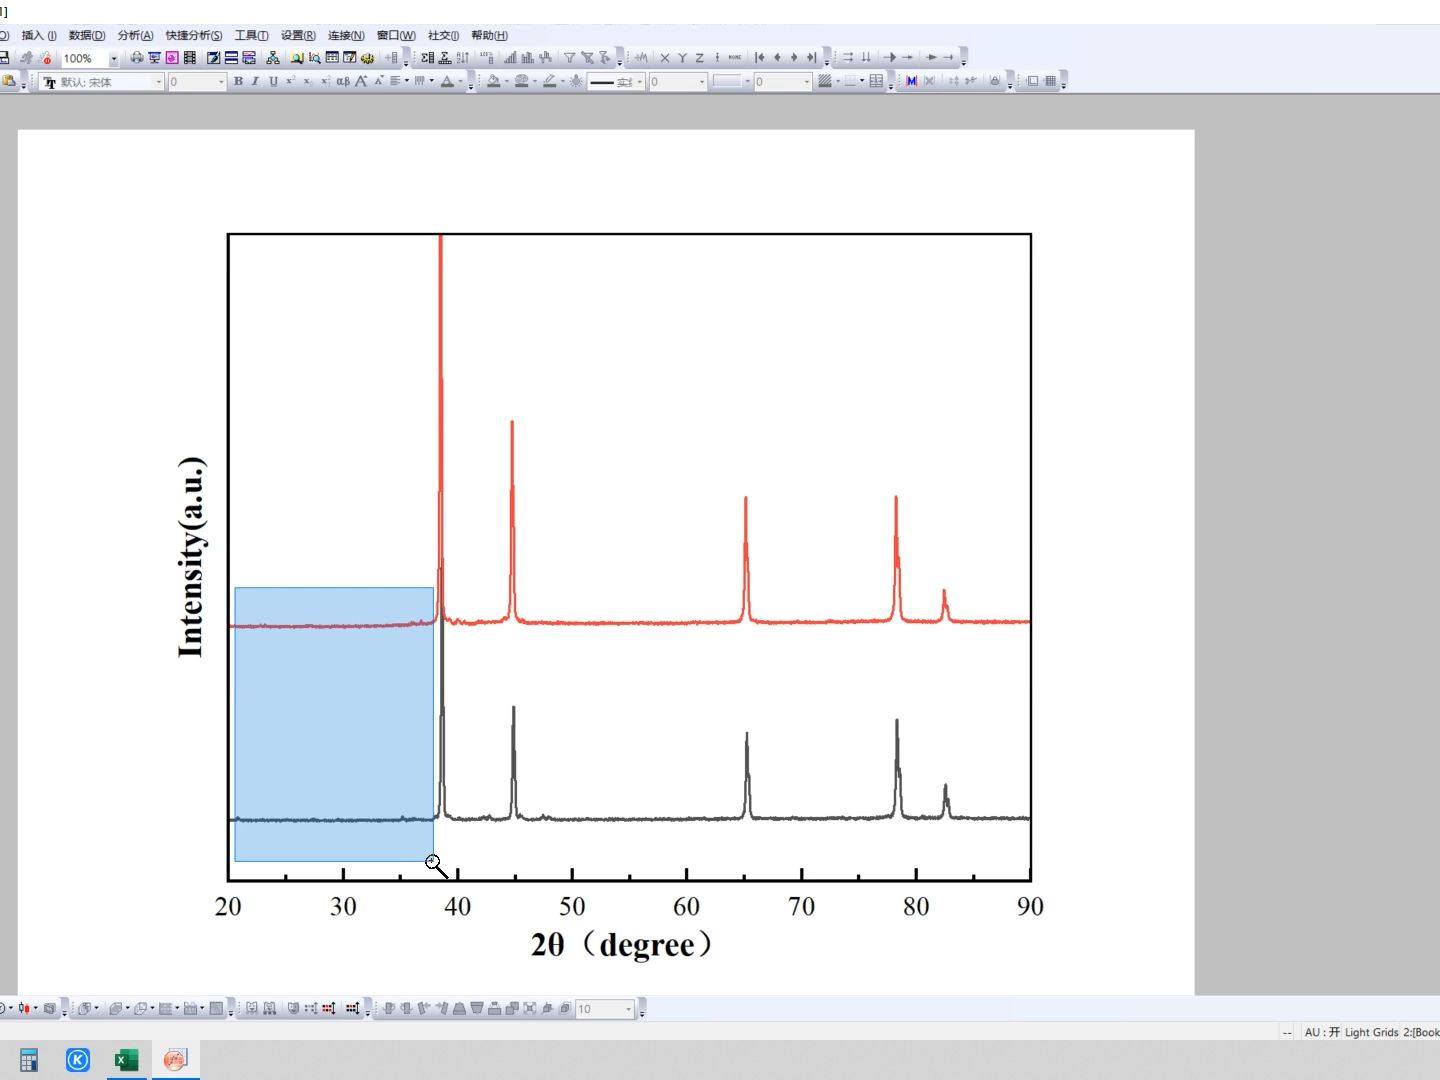This screenshot has height=1080, width=1440.
Task: Click the X axis tick label 50
Action: pyautogui.click(x=572, y=906)
